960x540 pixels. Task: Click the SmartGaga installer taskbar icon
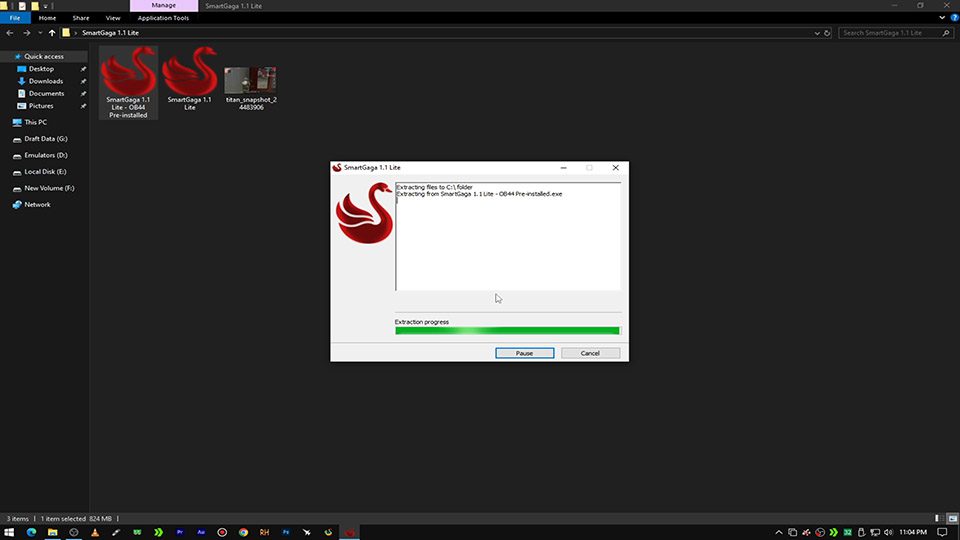point(350,532)
